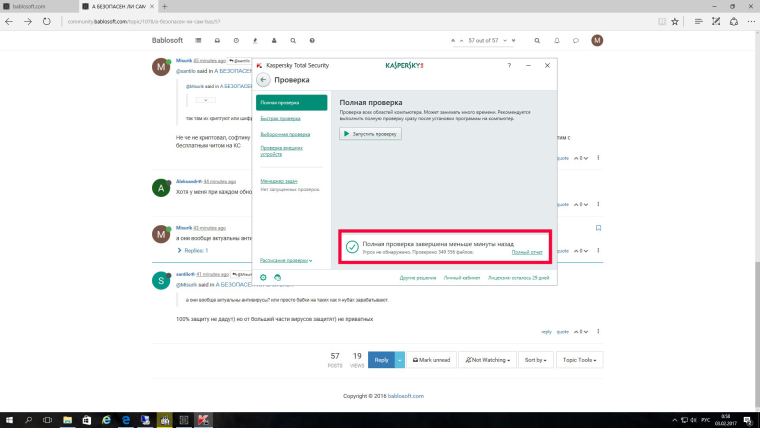Open forum help question icon
The width and height of the screenshot is (760, 428).
tap(312, 41)
